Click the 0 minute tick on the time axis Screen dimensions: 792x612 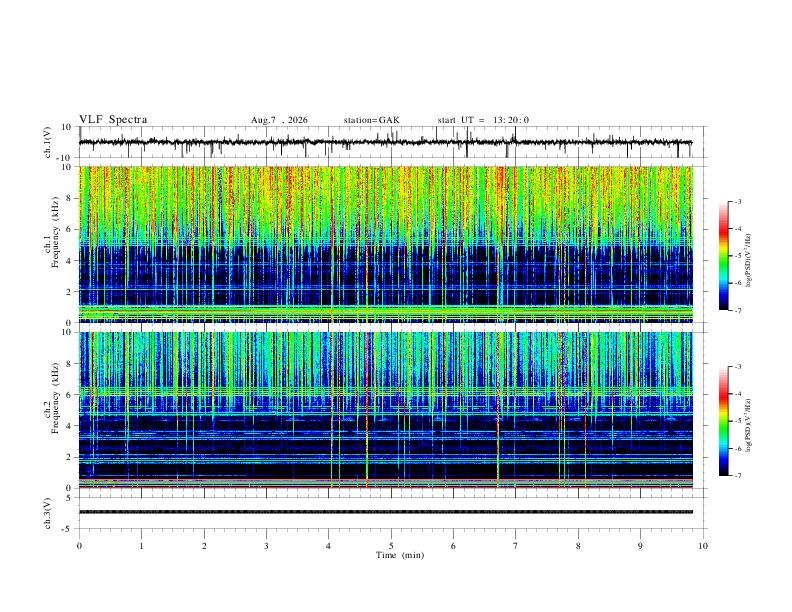click(x=79, y=546)
